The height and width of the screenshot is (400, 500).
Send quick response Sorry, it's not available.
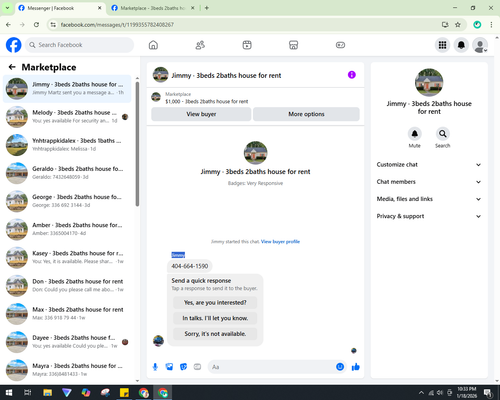pyautogui.click(x=215, y=334)
